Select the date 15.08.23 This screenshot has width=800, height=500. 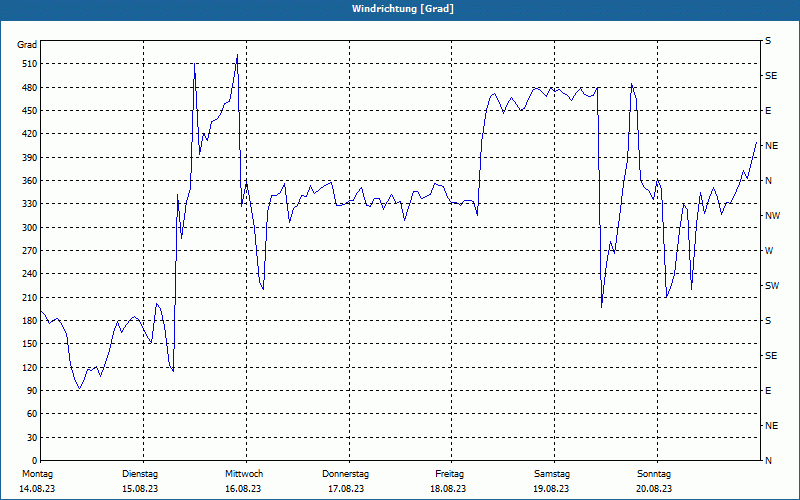pos(140,489)
